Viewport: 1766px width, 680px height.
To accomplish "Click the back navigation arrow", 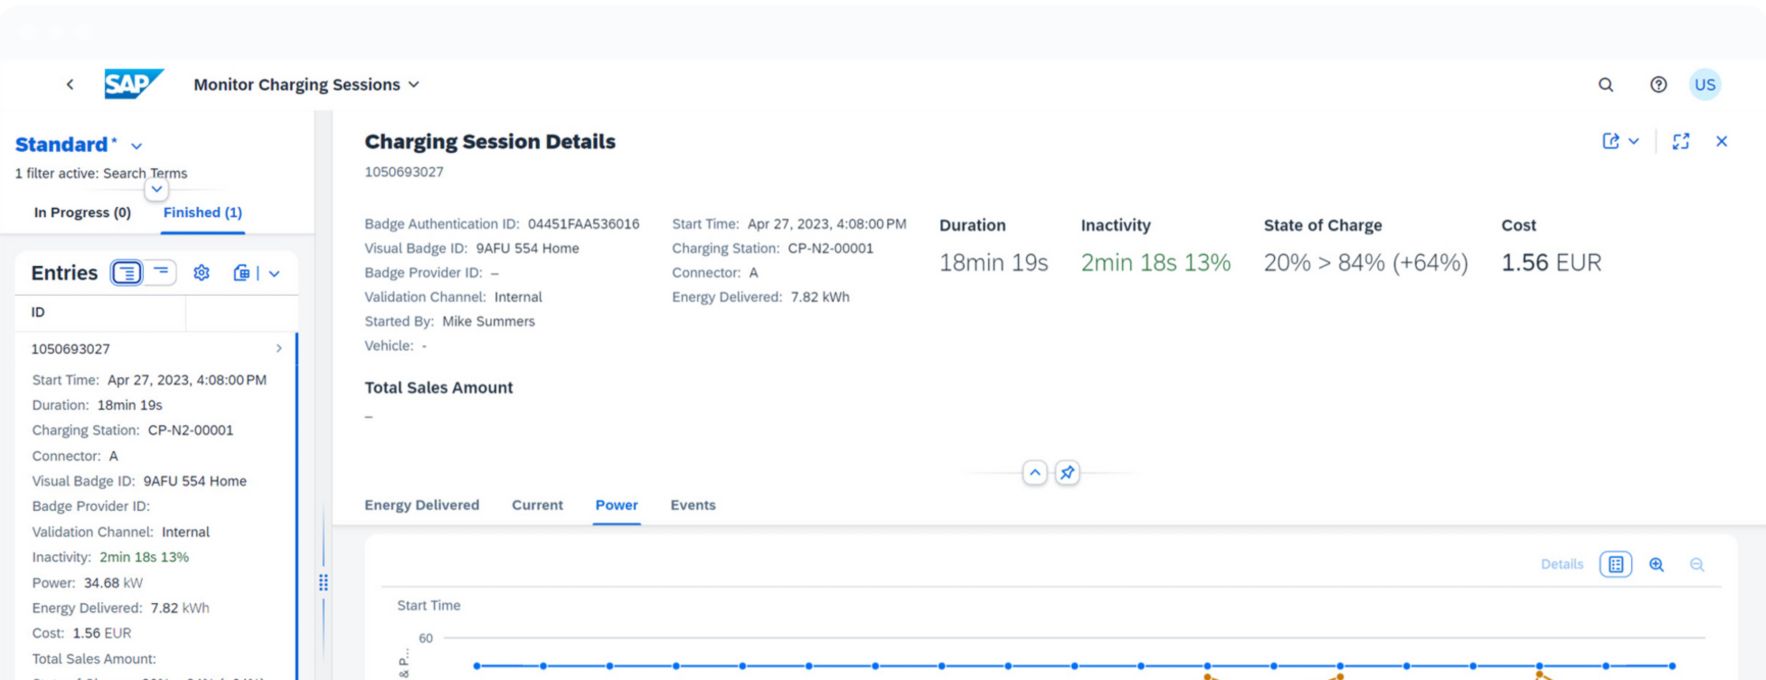I will coord(70,85).
